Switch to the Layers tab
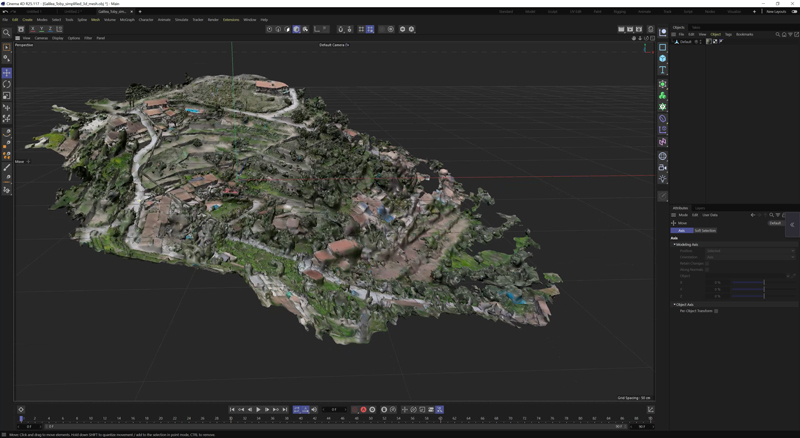800x438 pixels. coord(700,208)
